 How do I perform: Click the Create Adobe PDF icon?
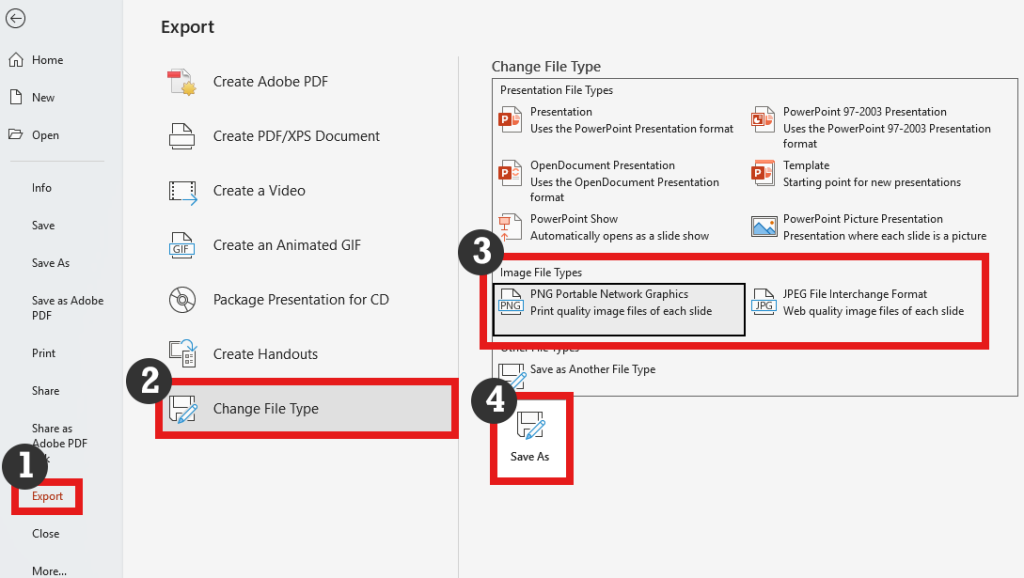(182, 82)
